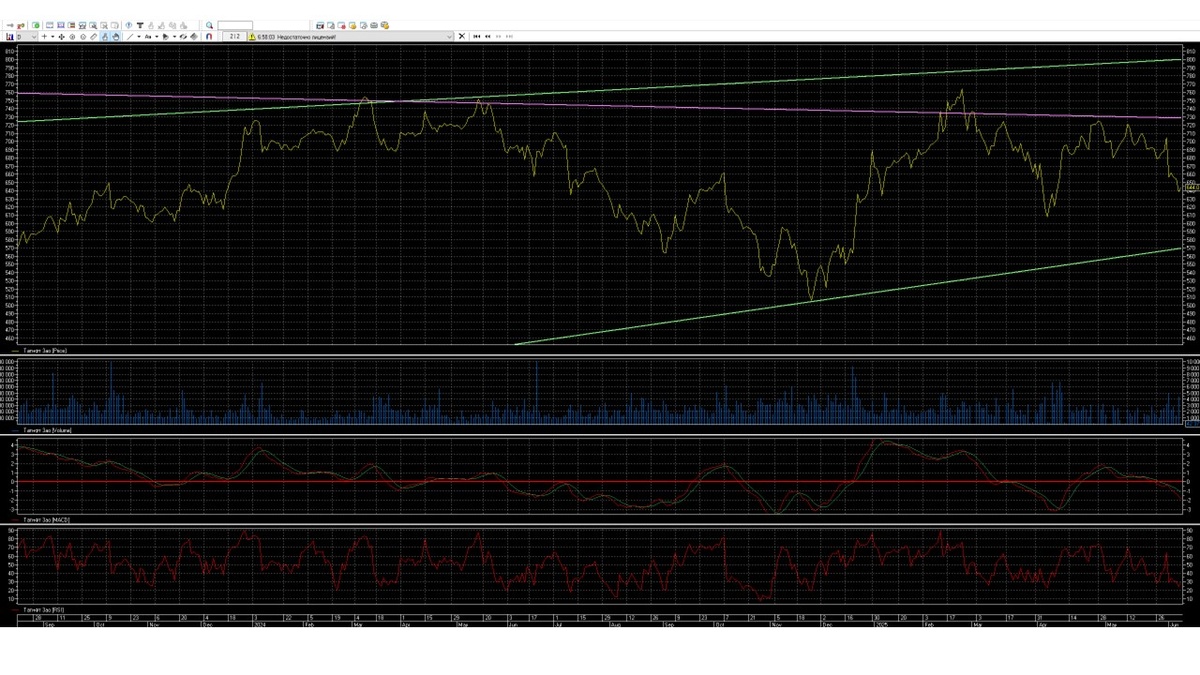Select the Aa text label tool
This screenshot has width=1200, height=675.
click(x=148, y=36)
